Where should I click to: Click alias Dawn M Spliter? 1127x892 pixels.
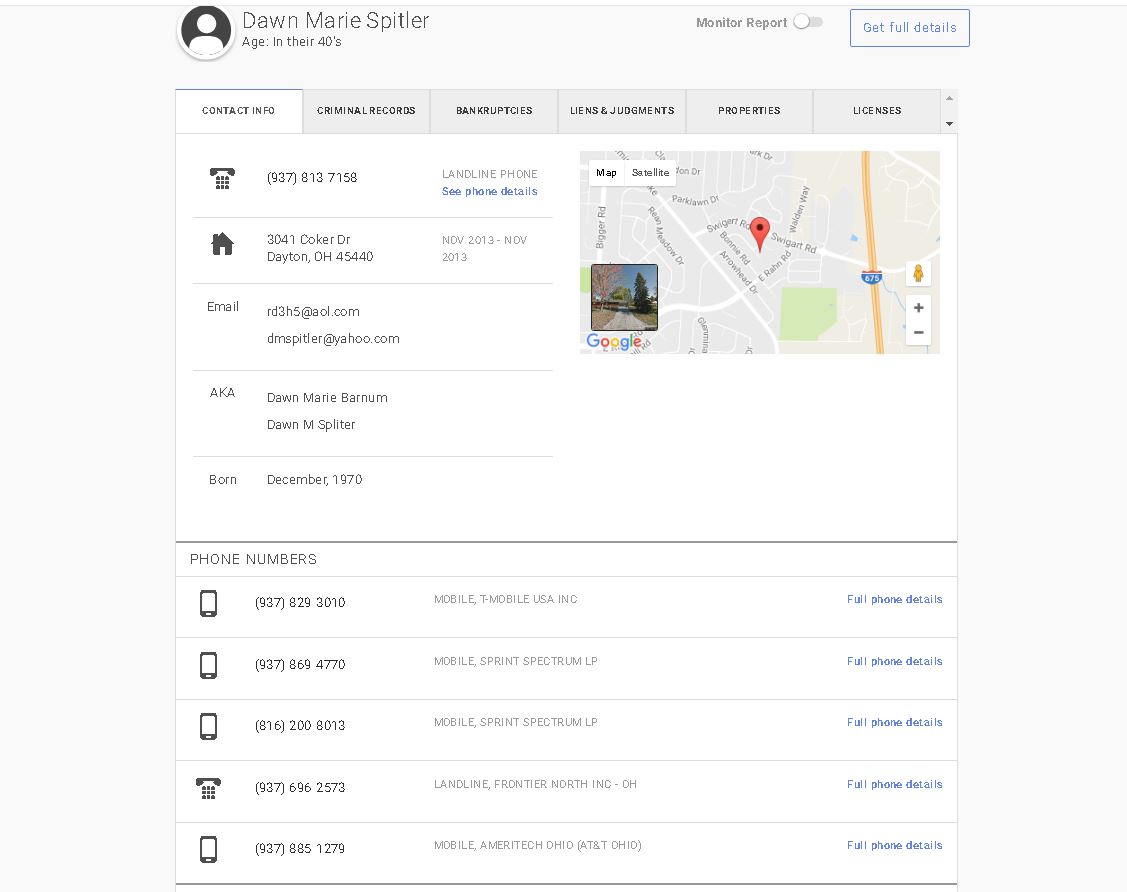point(310,425)
